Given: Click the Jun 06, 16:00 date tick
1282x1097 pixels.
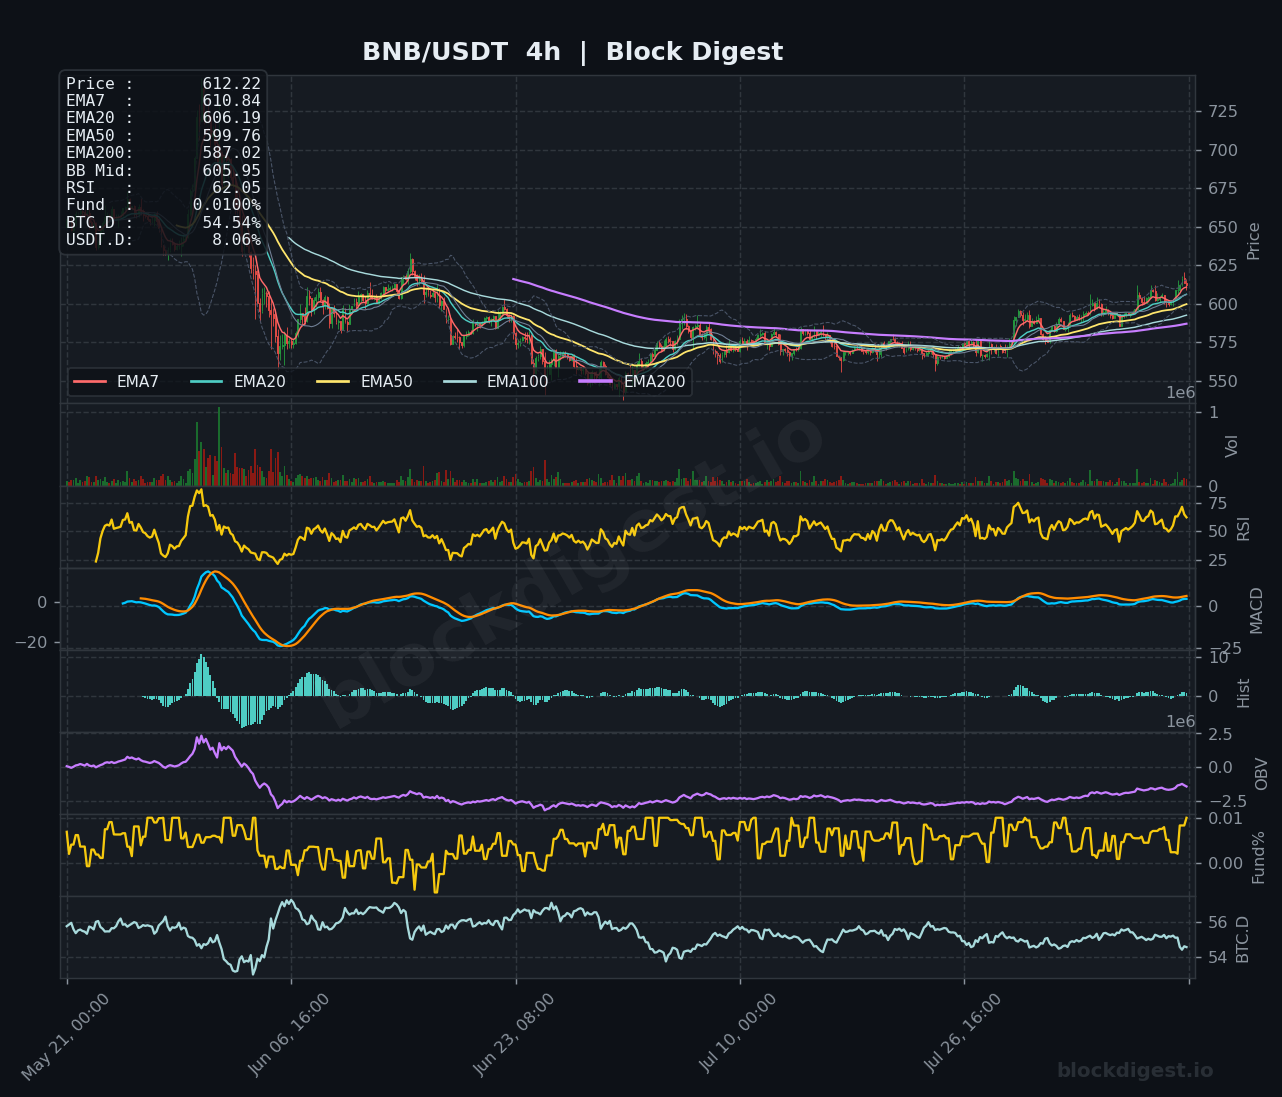Looking at the screenshot, I should tap(289, 1034).
